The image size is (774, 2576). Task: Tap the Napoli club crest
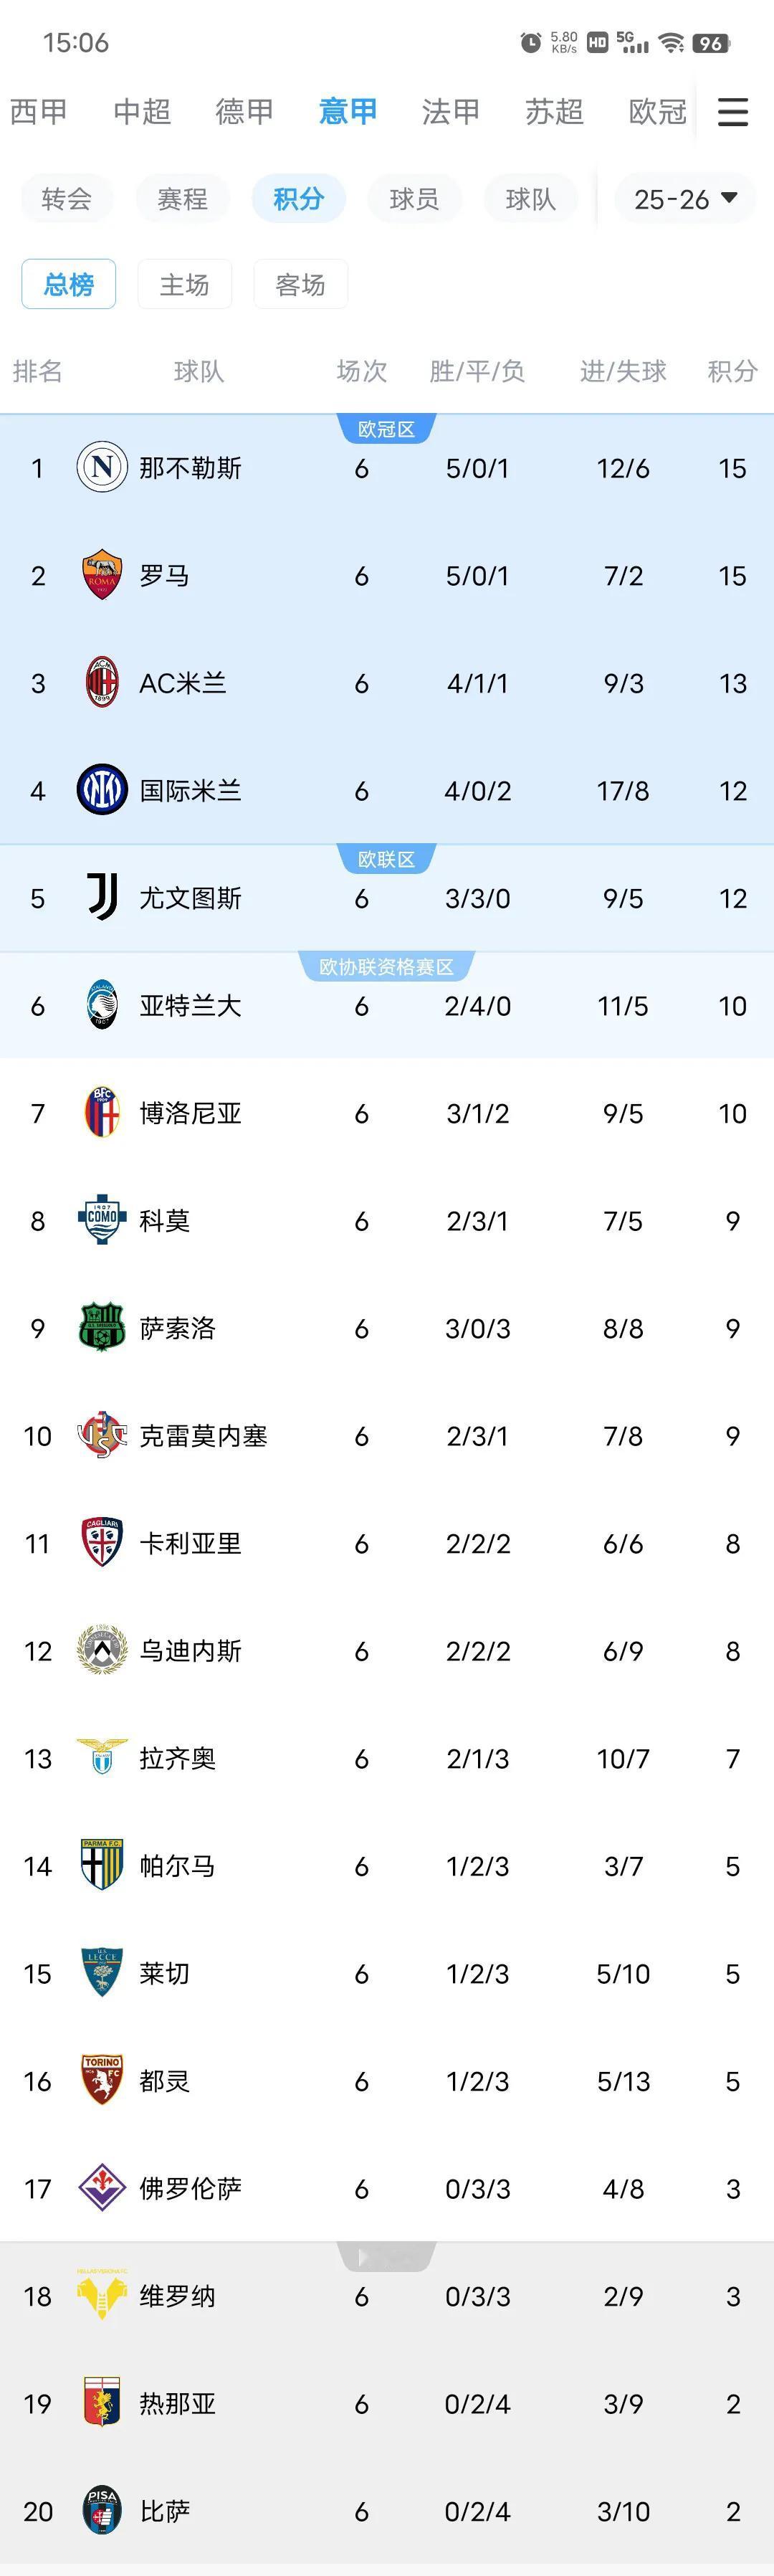pyautogui.click(x=102, y=467)
